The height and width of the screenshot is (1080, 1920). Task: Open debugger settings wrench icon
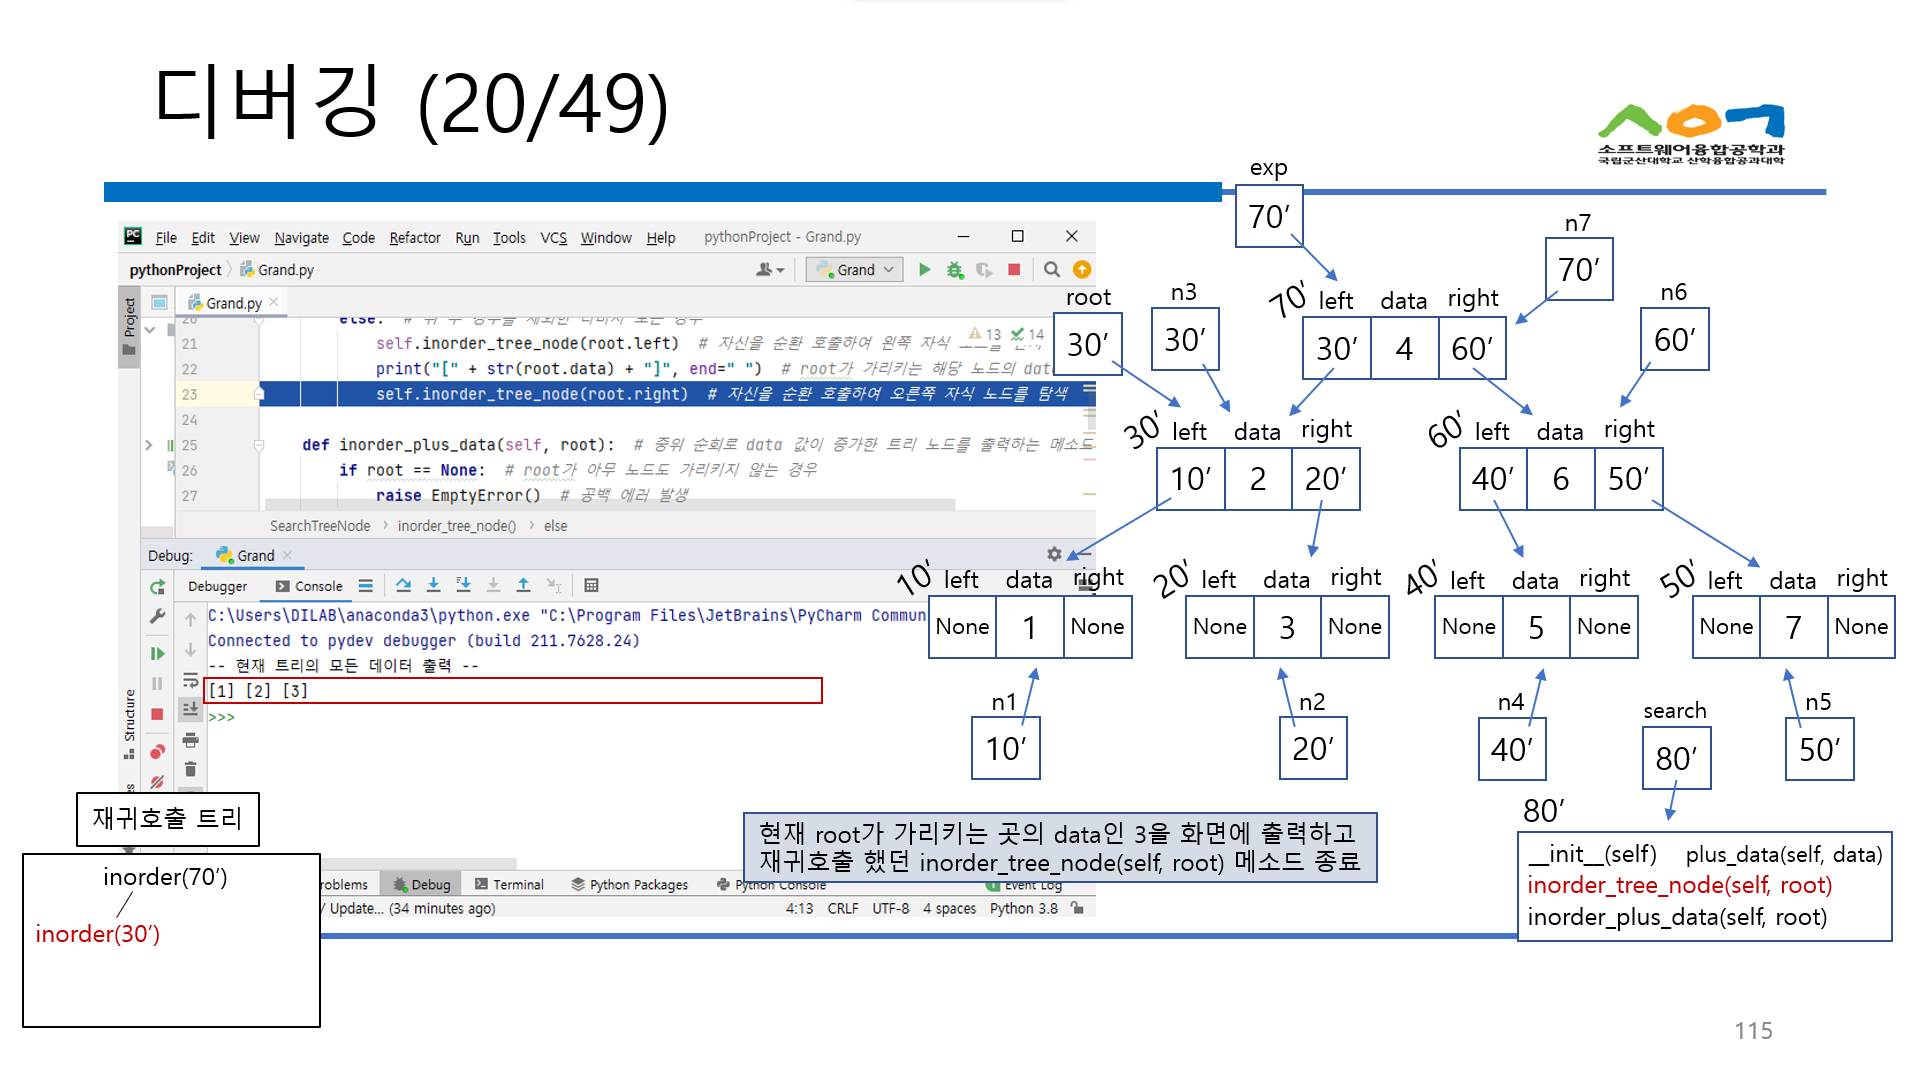tap(158, 617)
